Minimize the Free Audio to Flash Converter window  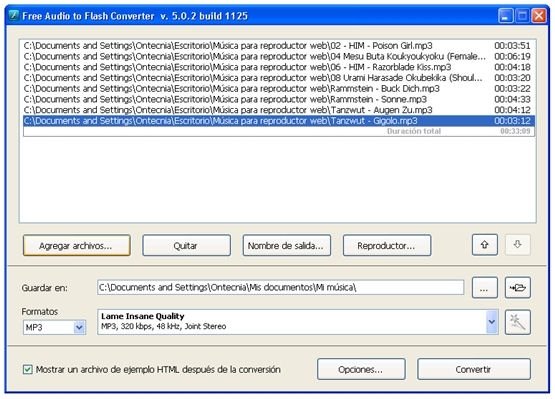point(505,16)
